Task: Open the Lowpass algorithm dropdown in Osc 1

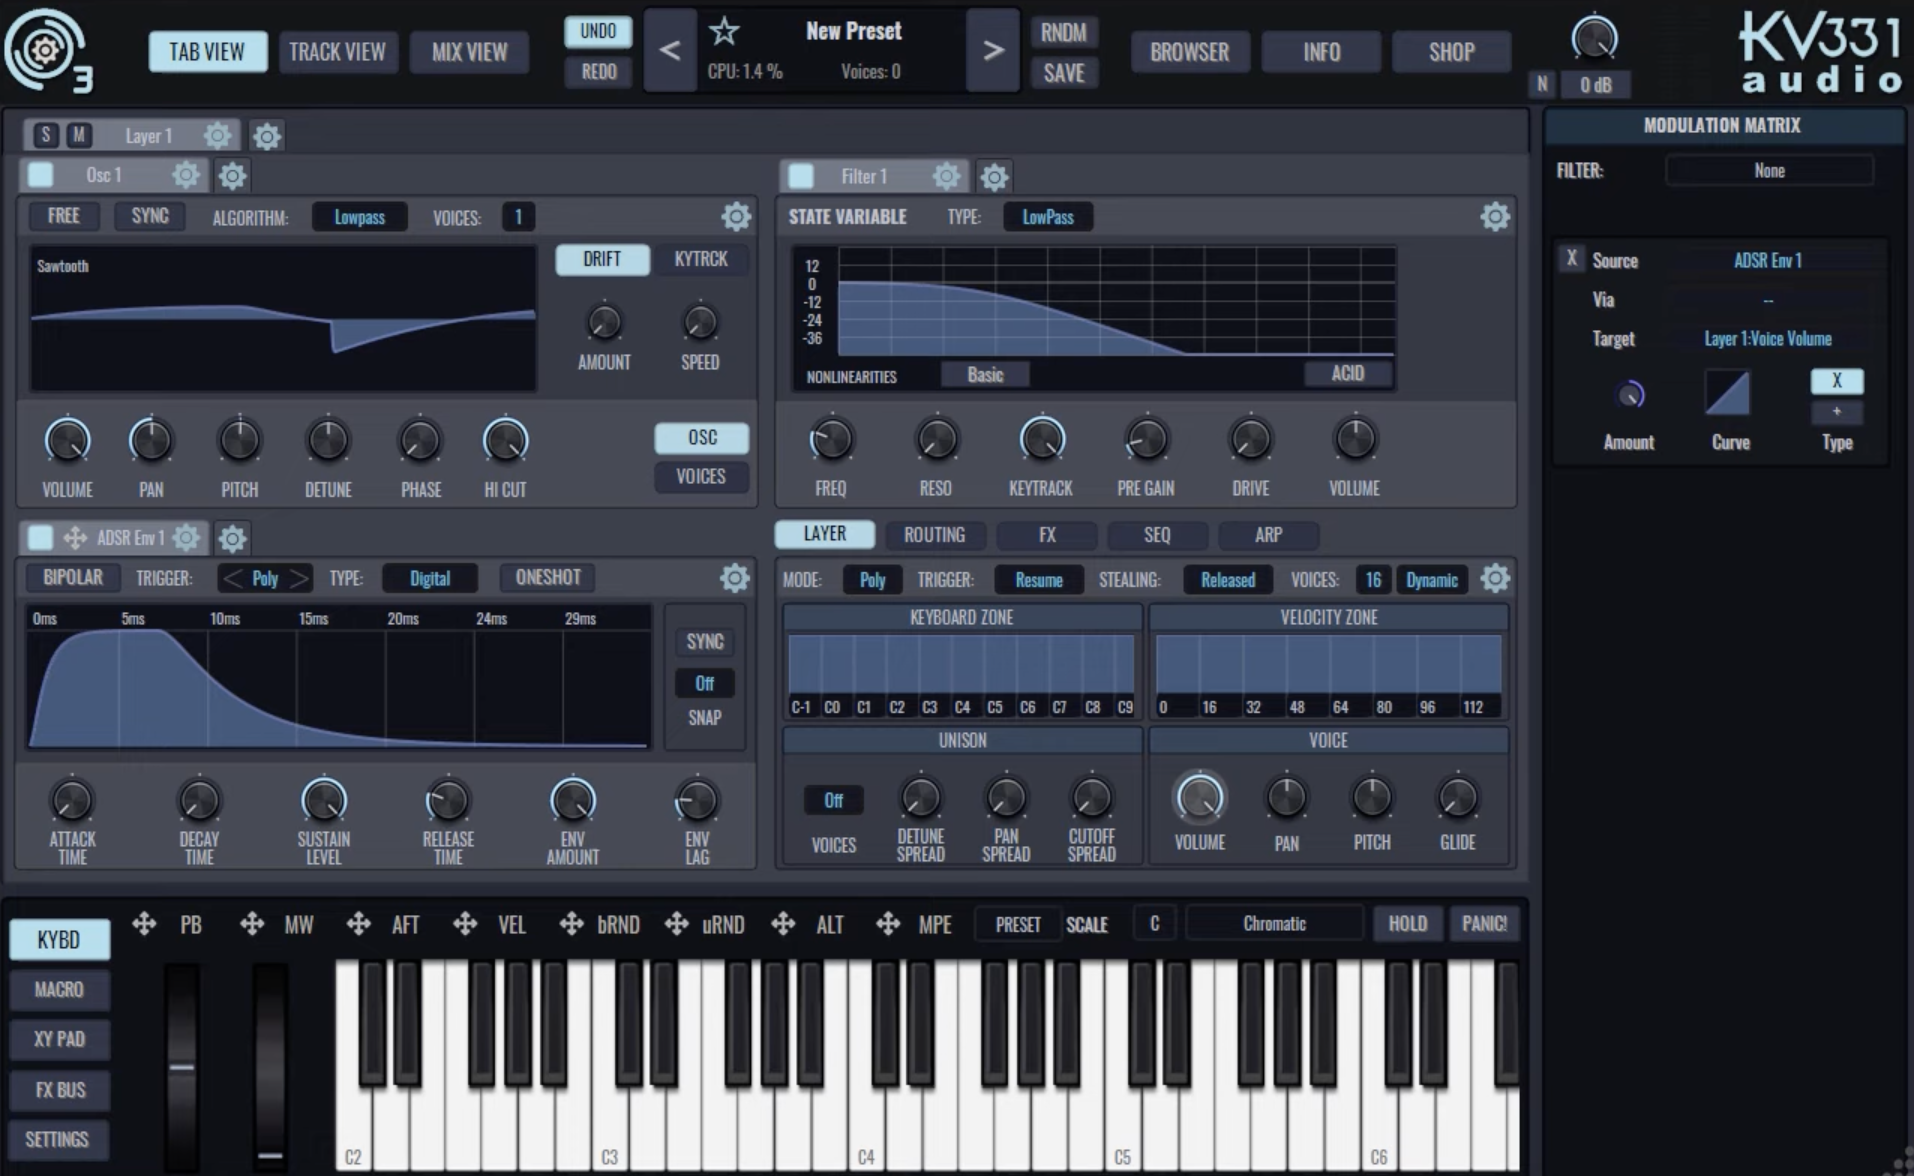Action: [x=359, y=216]
